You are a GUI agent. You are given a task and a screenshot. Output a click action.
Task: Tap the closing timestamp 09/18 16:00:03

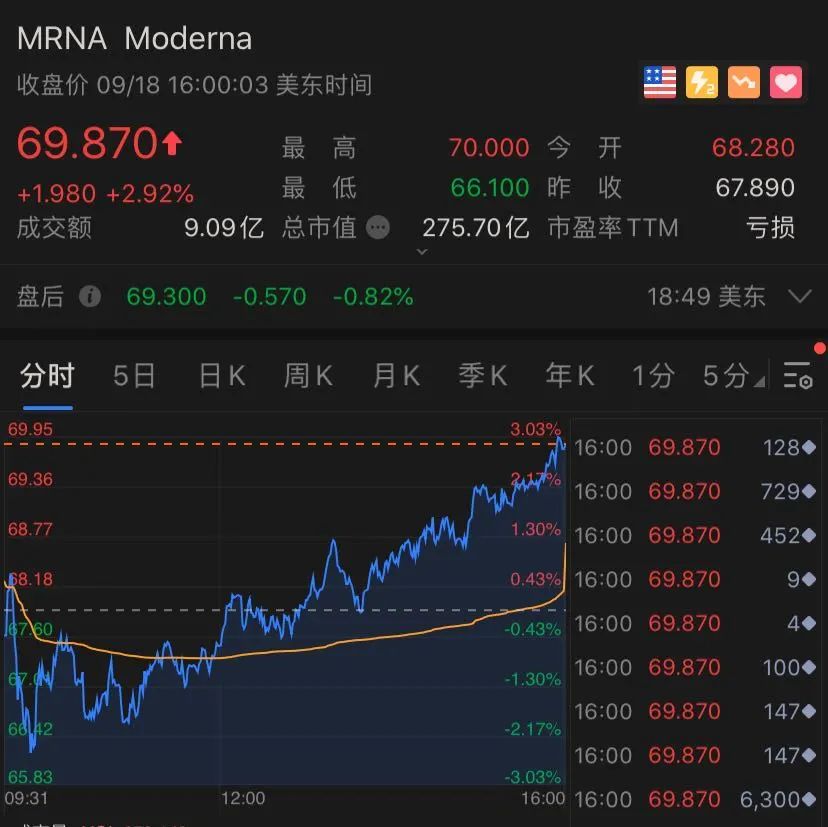(x=183, y=85)
